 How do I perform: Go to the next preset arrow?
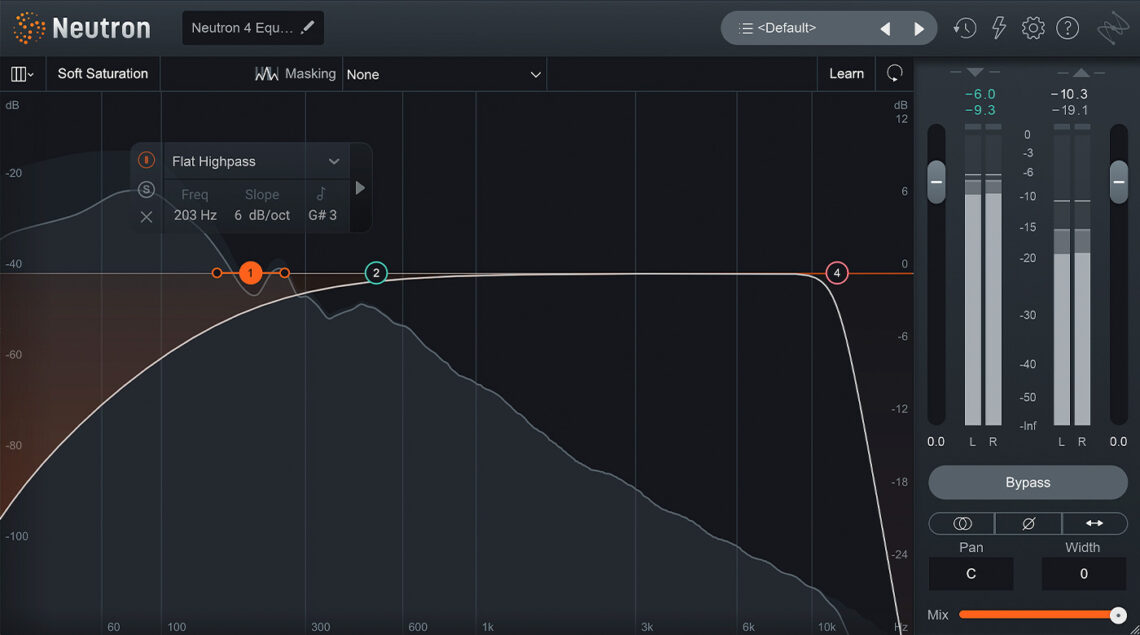click(919, 29)
